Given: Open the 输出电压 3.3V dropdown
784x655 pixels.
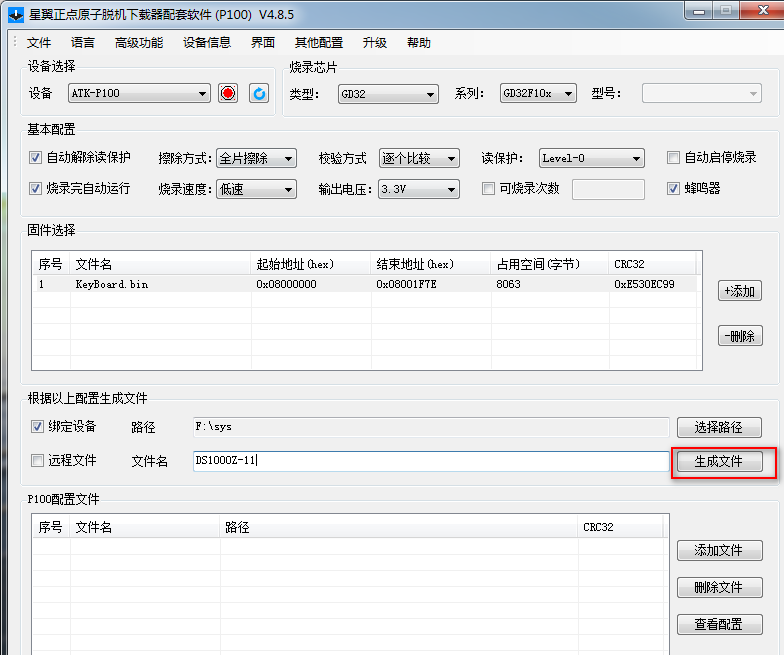Looking at the screenshot, I should click(x=419, y=190).
